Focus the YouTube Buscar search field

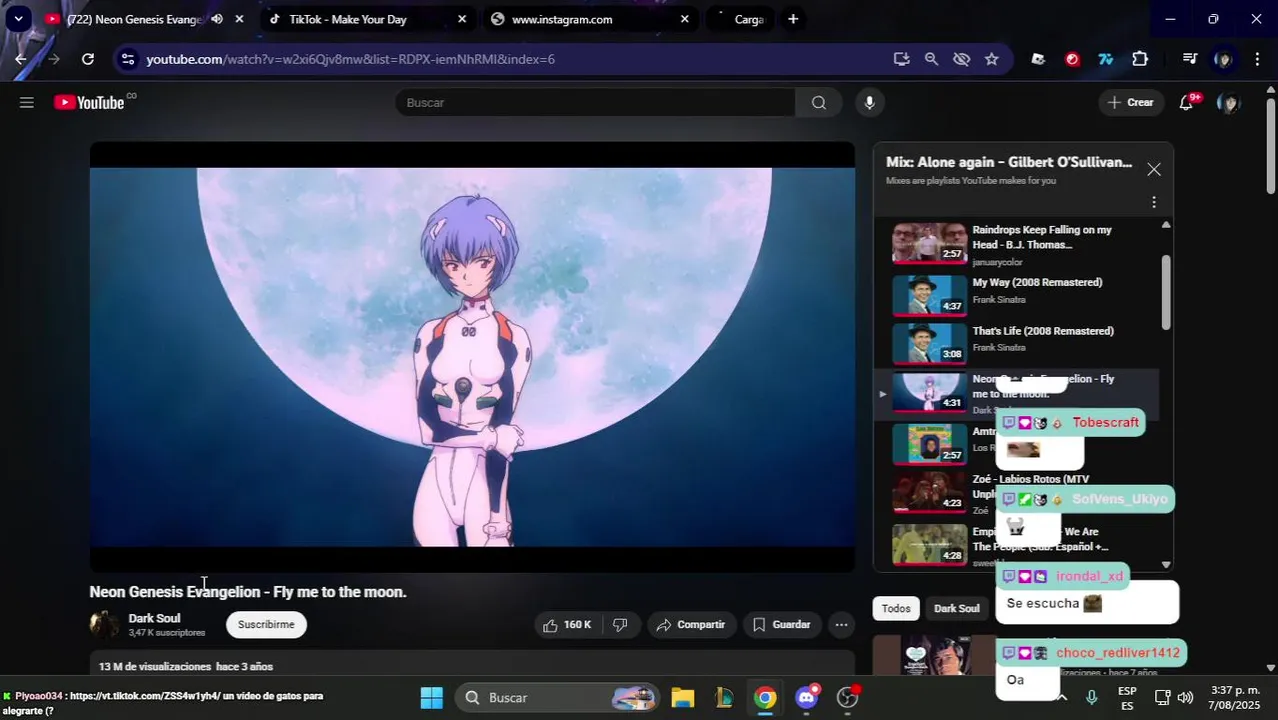[x=596, y=102]
